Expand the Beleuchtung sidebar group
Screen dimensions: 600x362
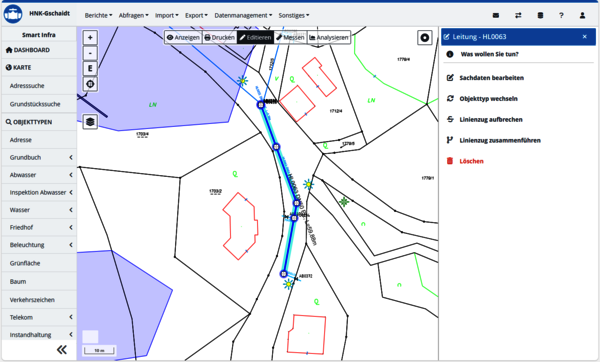coord(39,245)
